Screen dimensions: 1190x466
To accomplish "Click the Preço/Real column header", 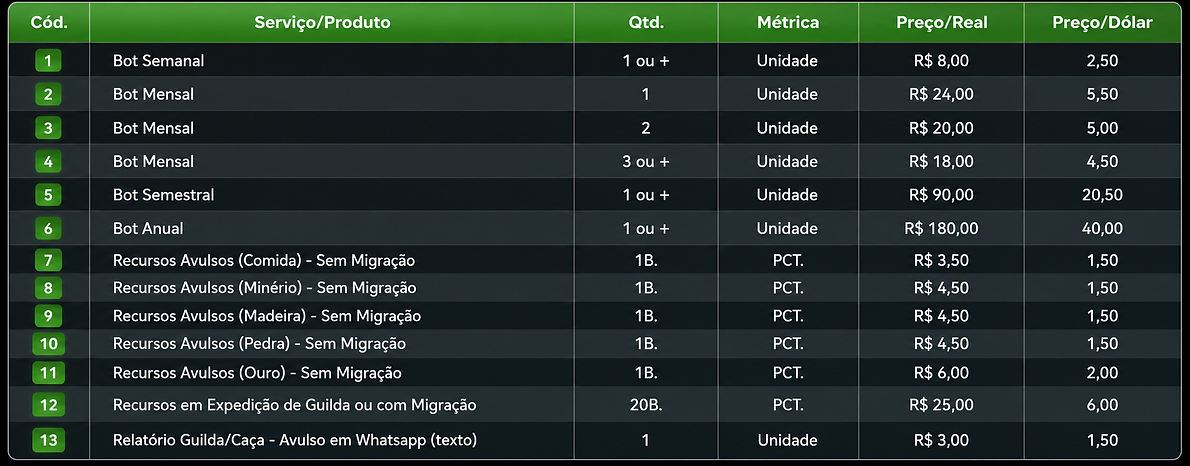I will (942, 23).
